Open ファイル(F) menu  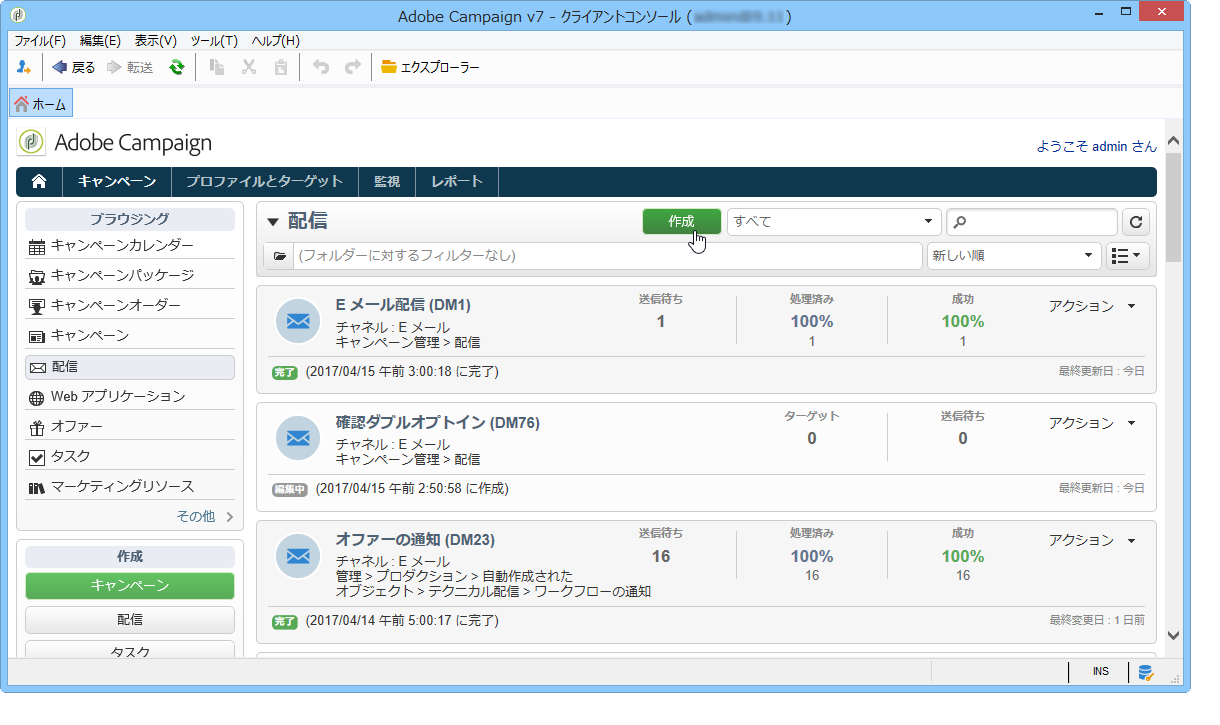pyautogui.click(x=40, y=41)
